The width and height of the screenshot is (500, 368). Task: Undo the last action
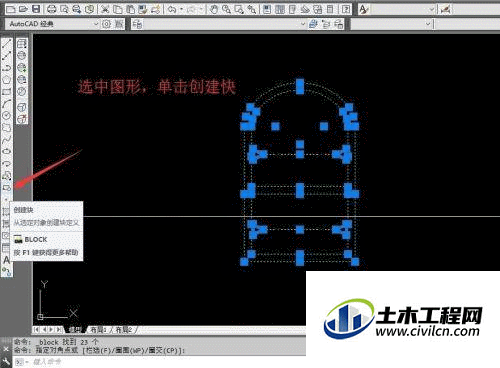pos(172,9)
